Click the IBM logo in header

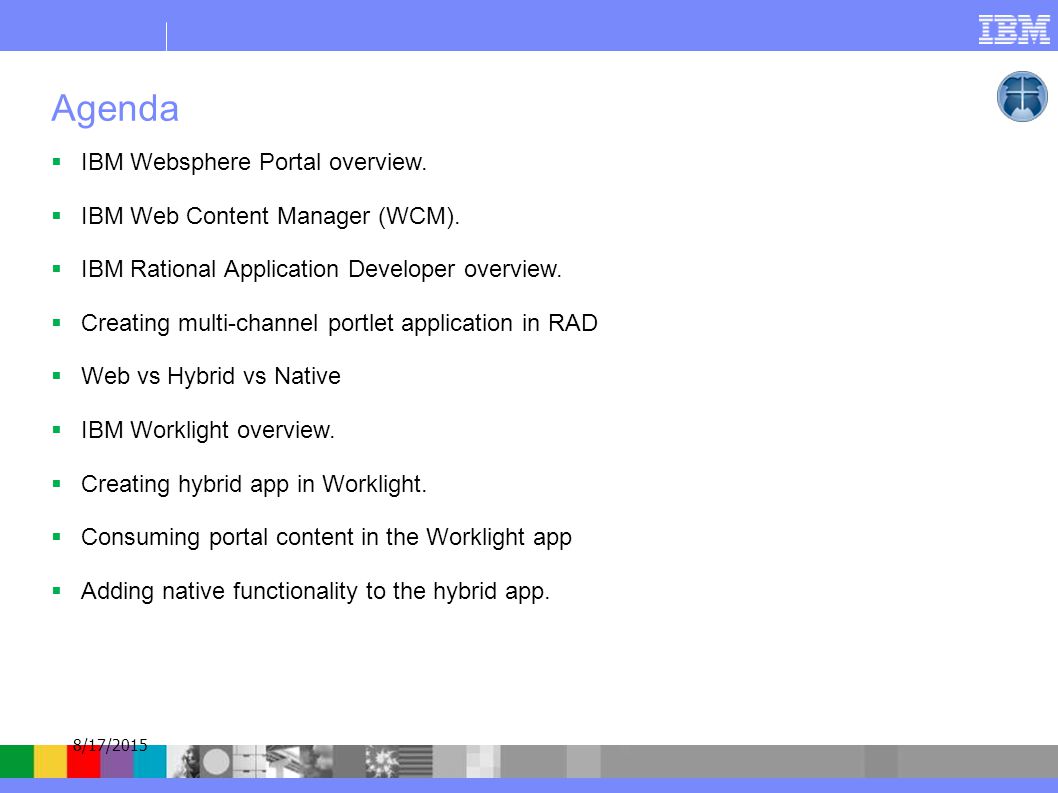tap(1014, 30)
